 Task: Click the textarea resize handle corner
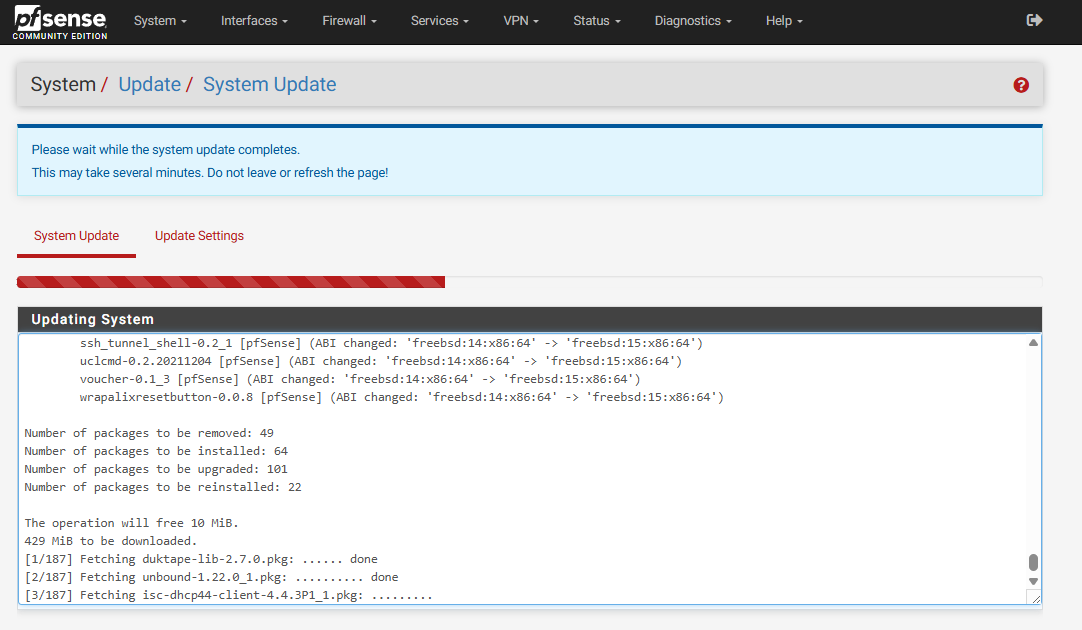(x=1034, y=598)
